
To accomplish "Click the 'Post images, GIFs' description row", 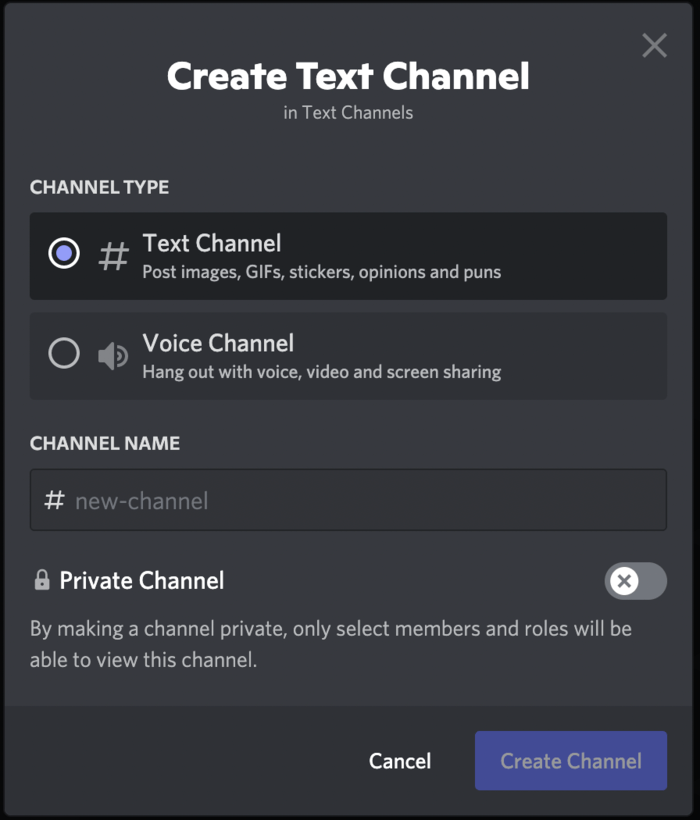I will tap(322, 272).
